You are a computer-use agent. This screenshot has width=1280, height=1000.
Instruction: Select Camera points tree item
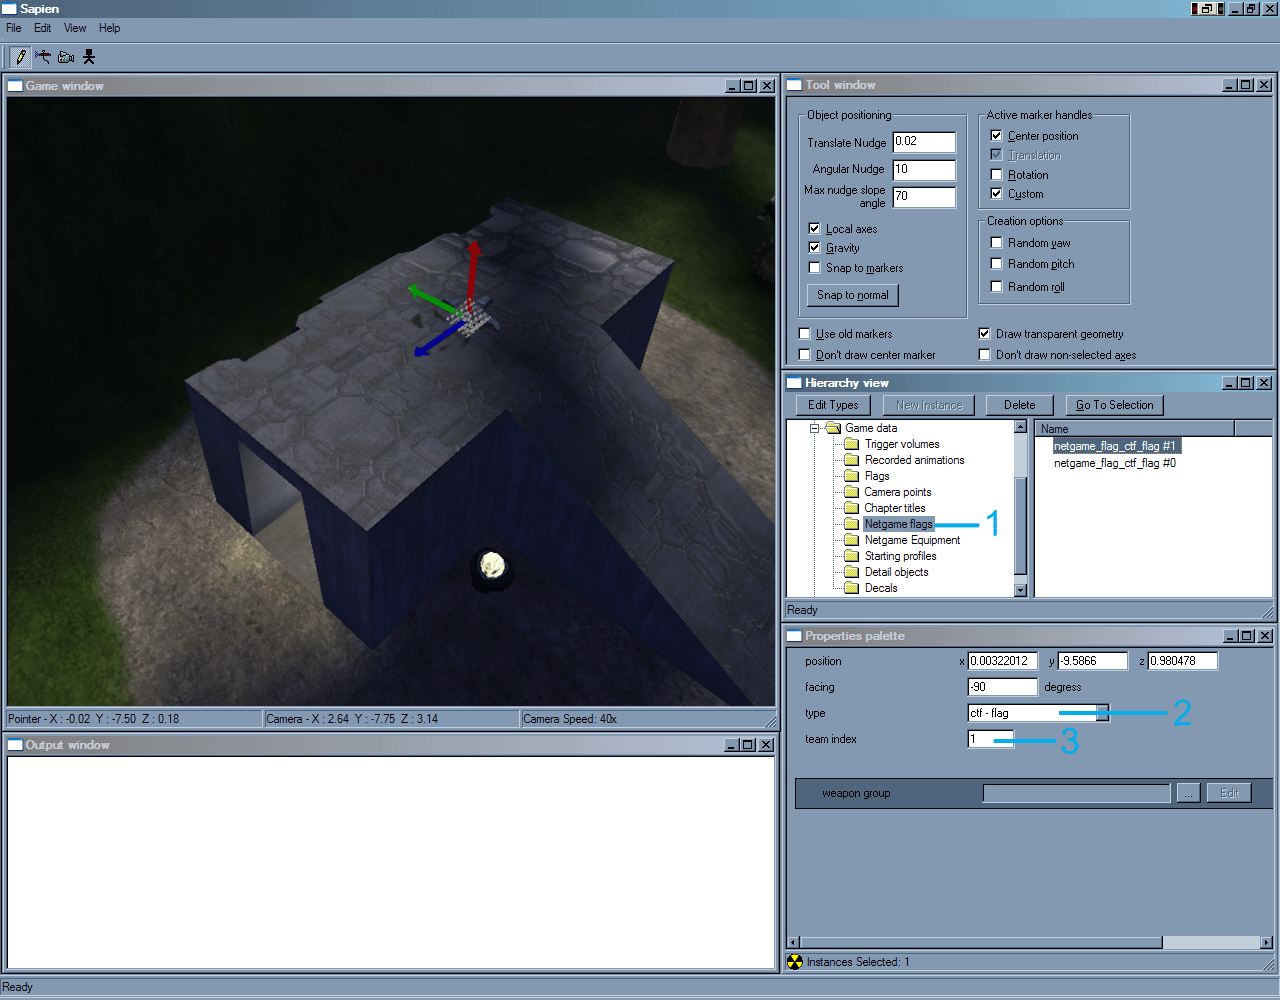[898, 492]
